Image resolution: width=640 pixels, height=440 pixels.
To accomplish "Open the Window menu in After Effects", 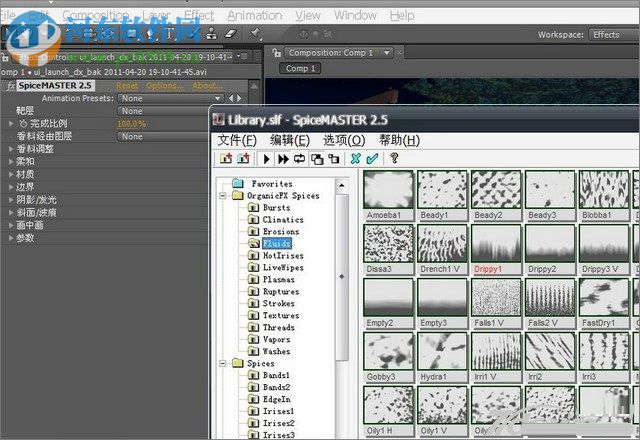I will click(x=356, y=16).
